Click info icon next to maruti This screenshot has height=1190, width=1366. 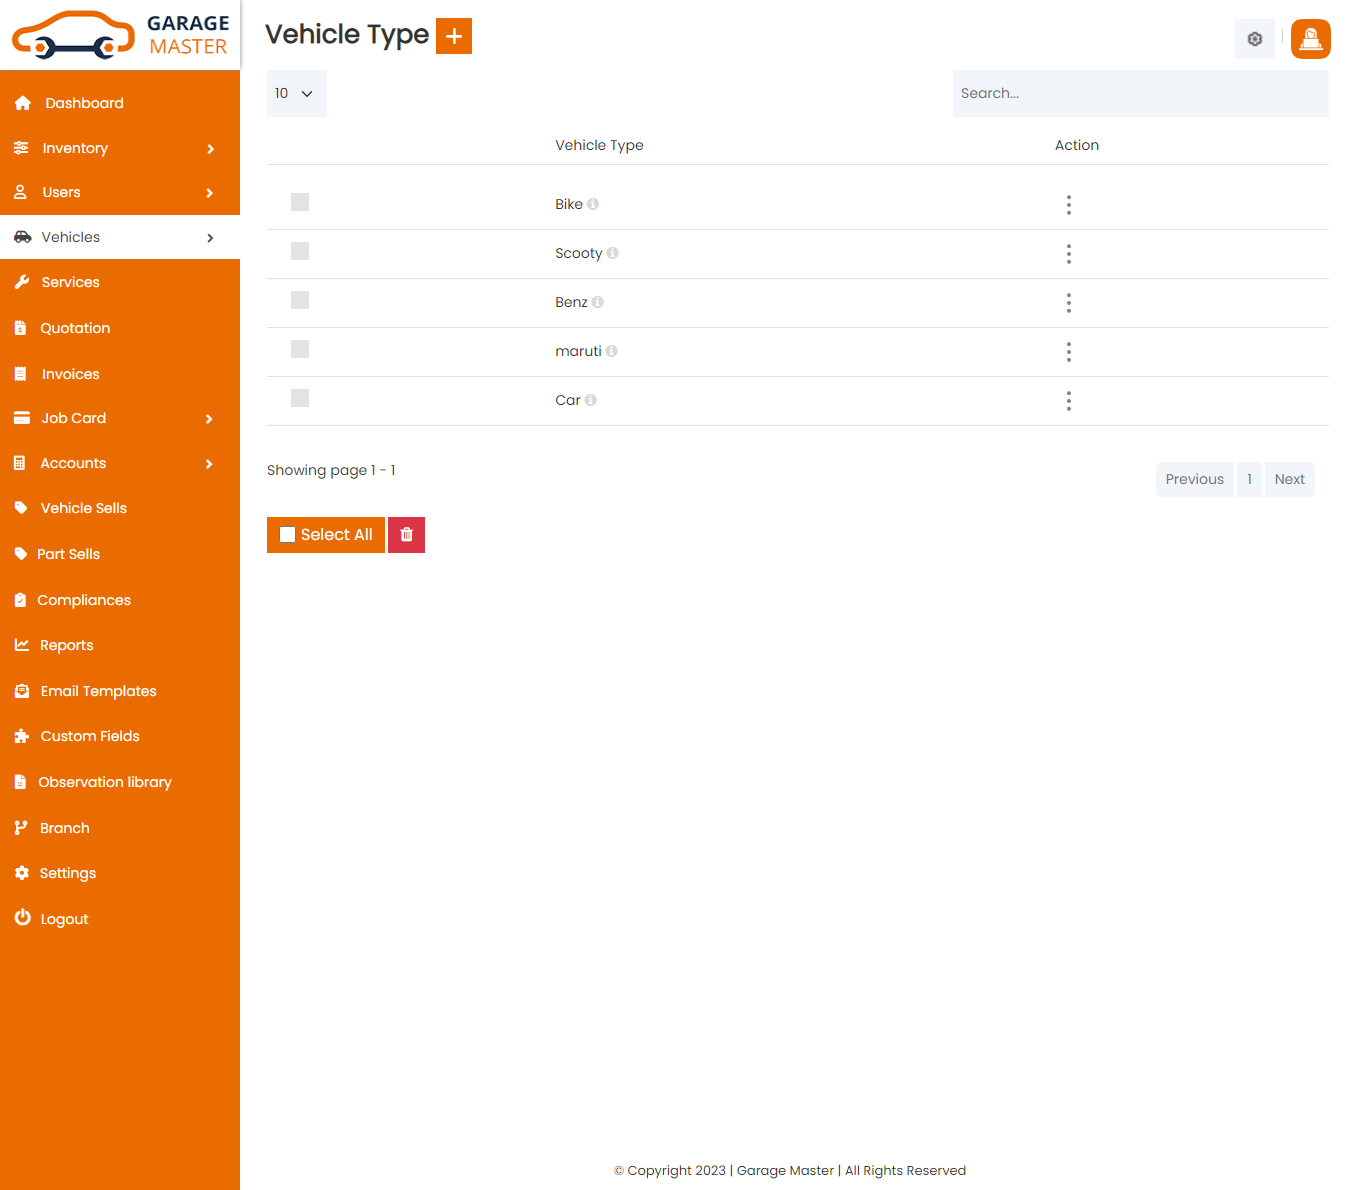tap(612, 351)
